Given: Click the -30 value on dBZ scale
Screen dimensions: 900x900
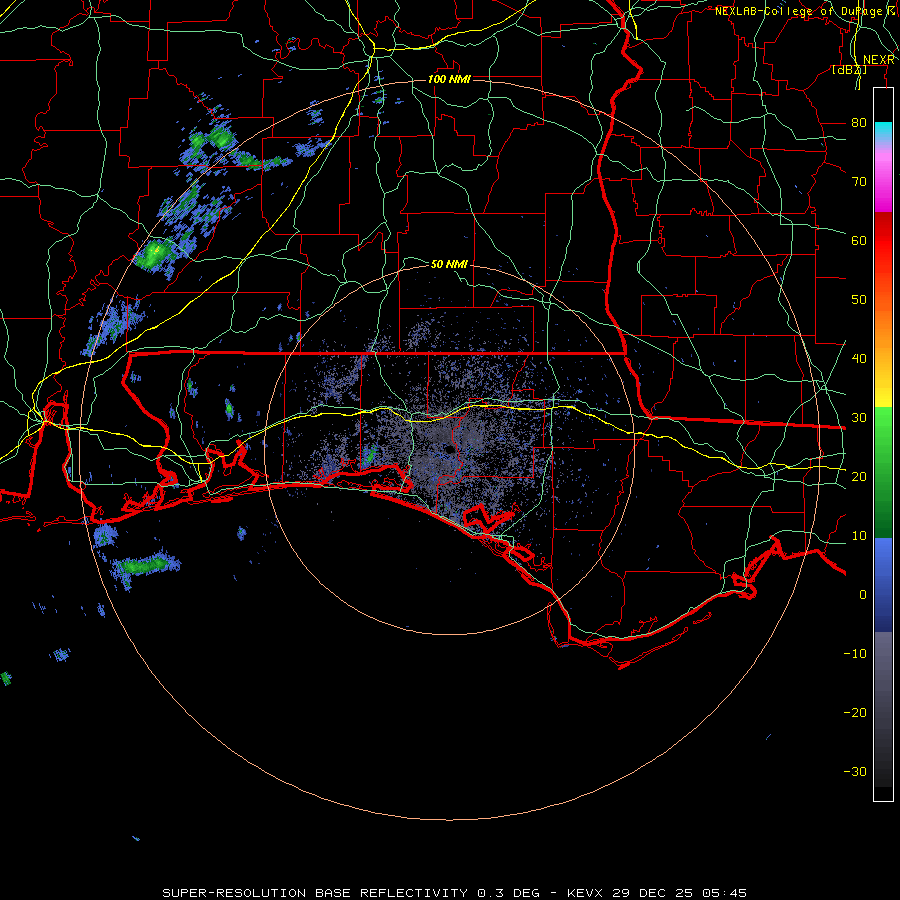Looking at the screenshot, I should tap(855, 771).
